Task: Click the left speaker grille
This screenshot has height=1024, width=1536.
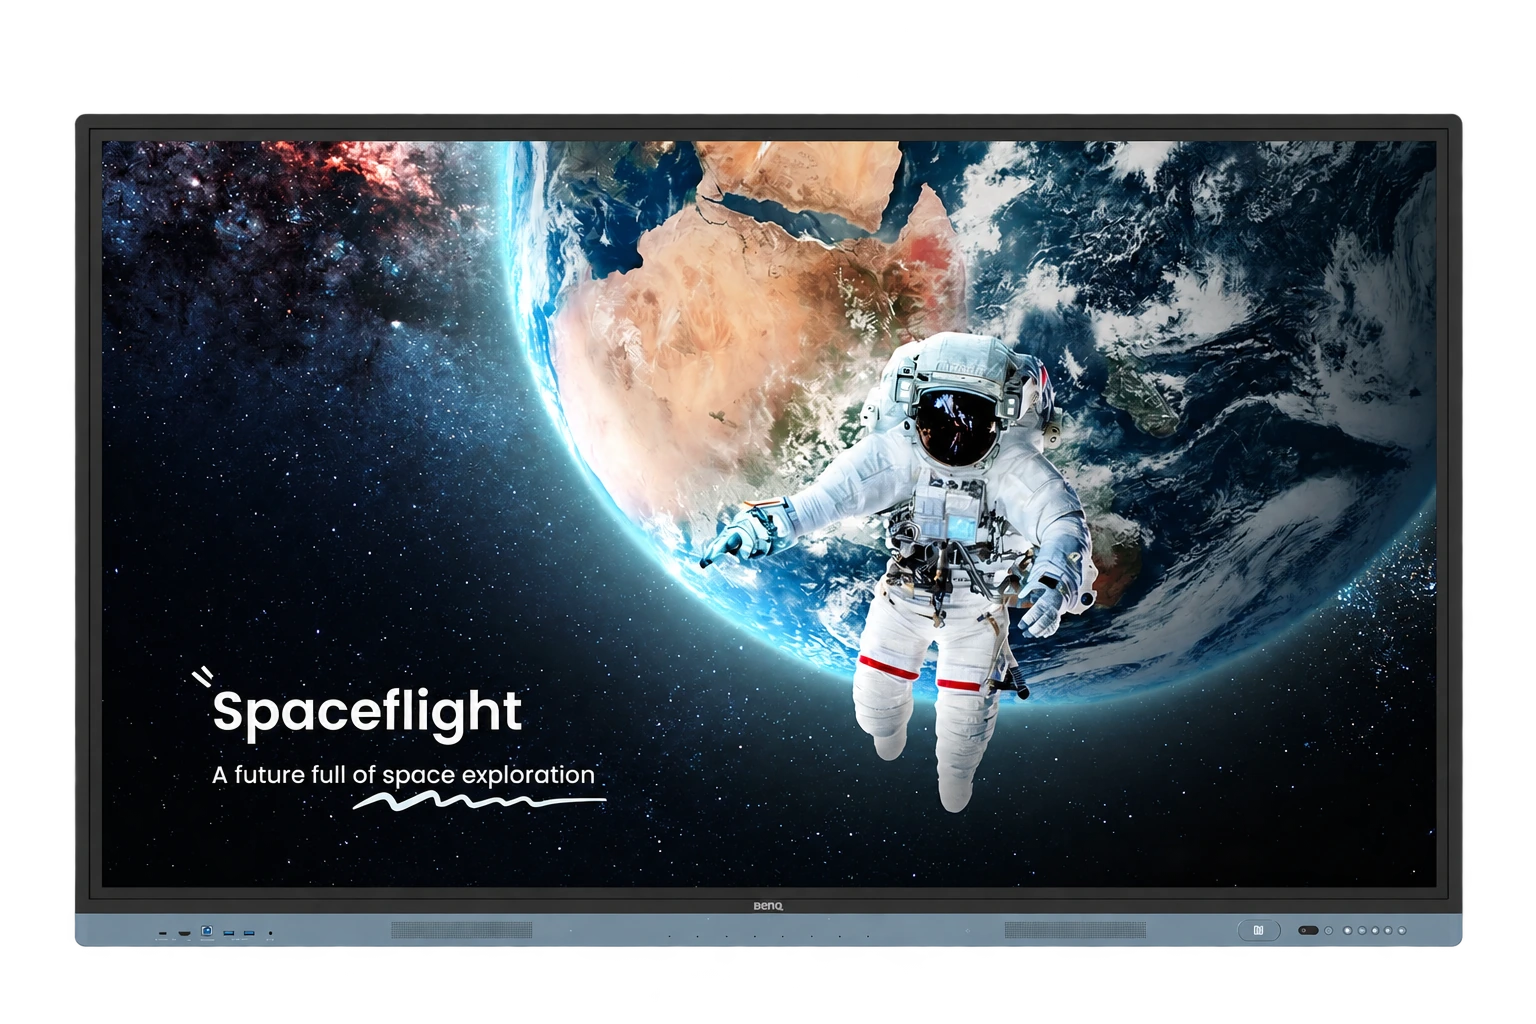Action: (461, 930)
